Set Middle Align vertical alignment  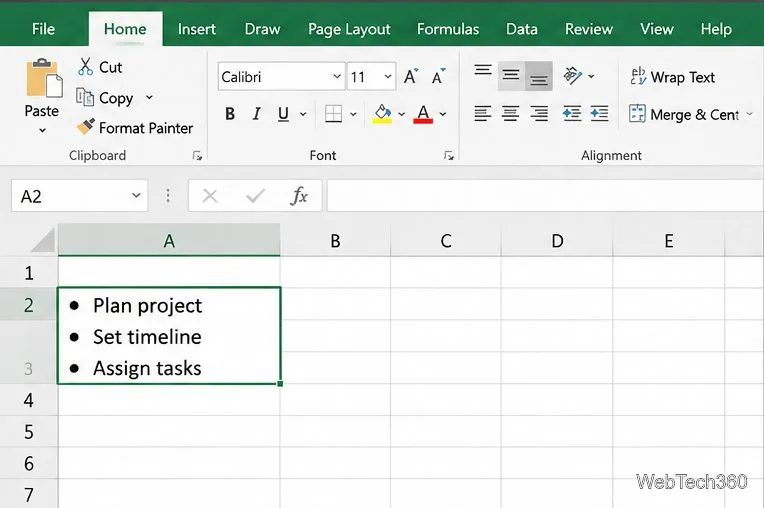click(511, 76)
